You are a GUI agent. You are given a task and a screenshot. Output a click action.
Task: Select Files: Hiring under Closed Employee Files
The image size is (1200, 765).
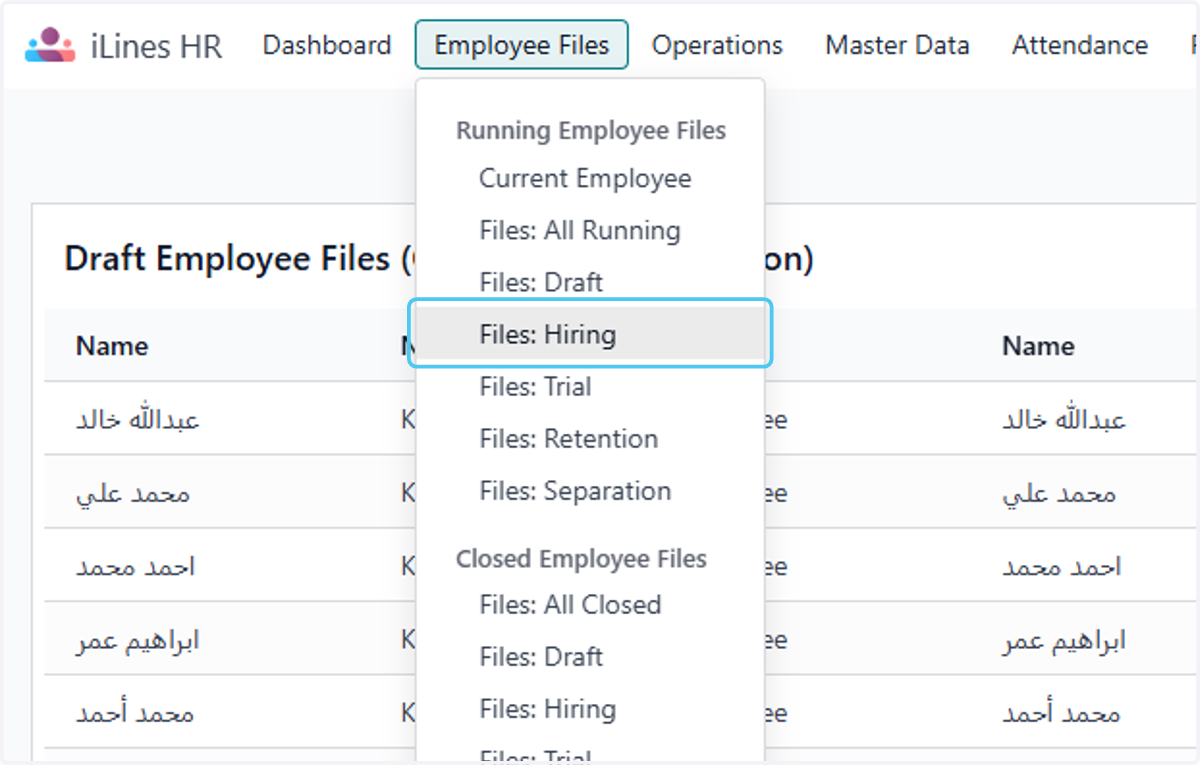click(548, 708)
